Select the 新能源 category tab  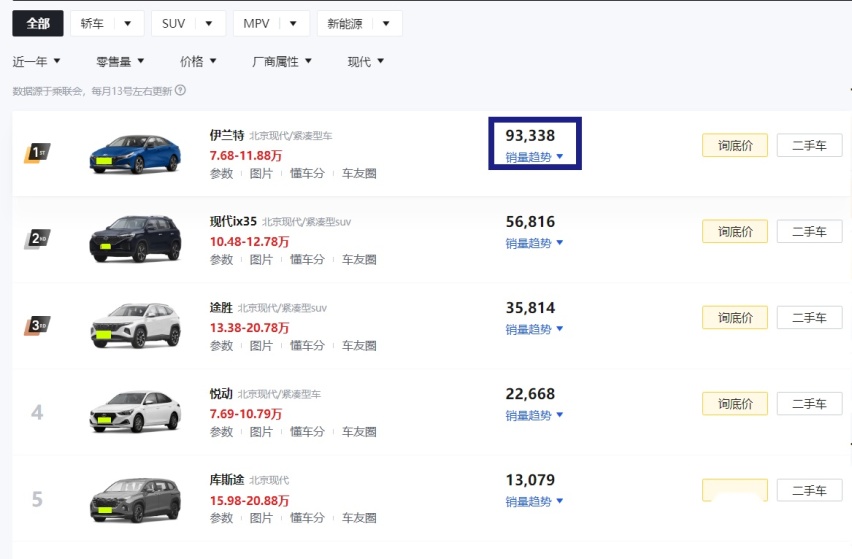[344, 23]
